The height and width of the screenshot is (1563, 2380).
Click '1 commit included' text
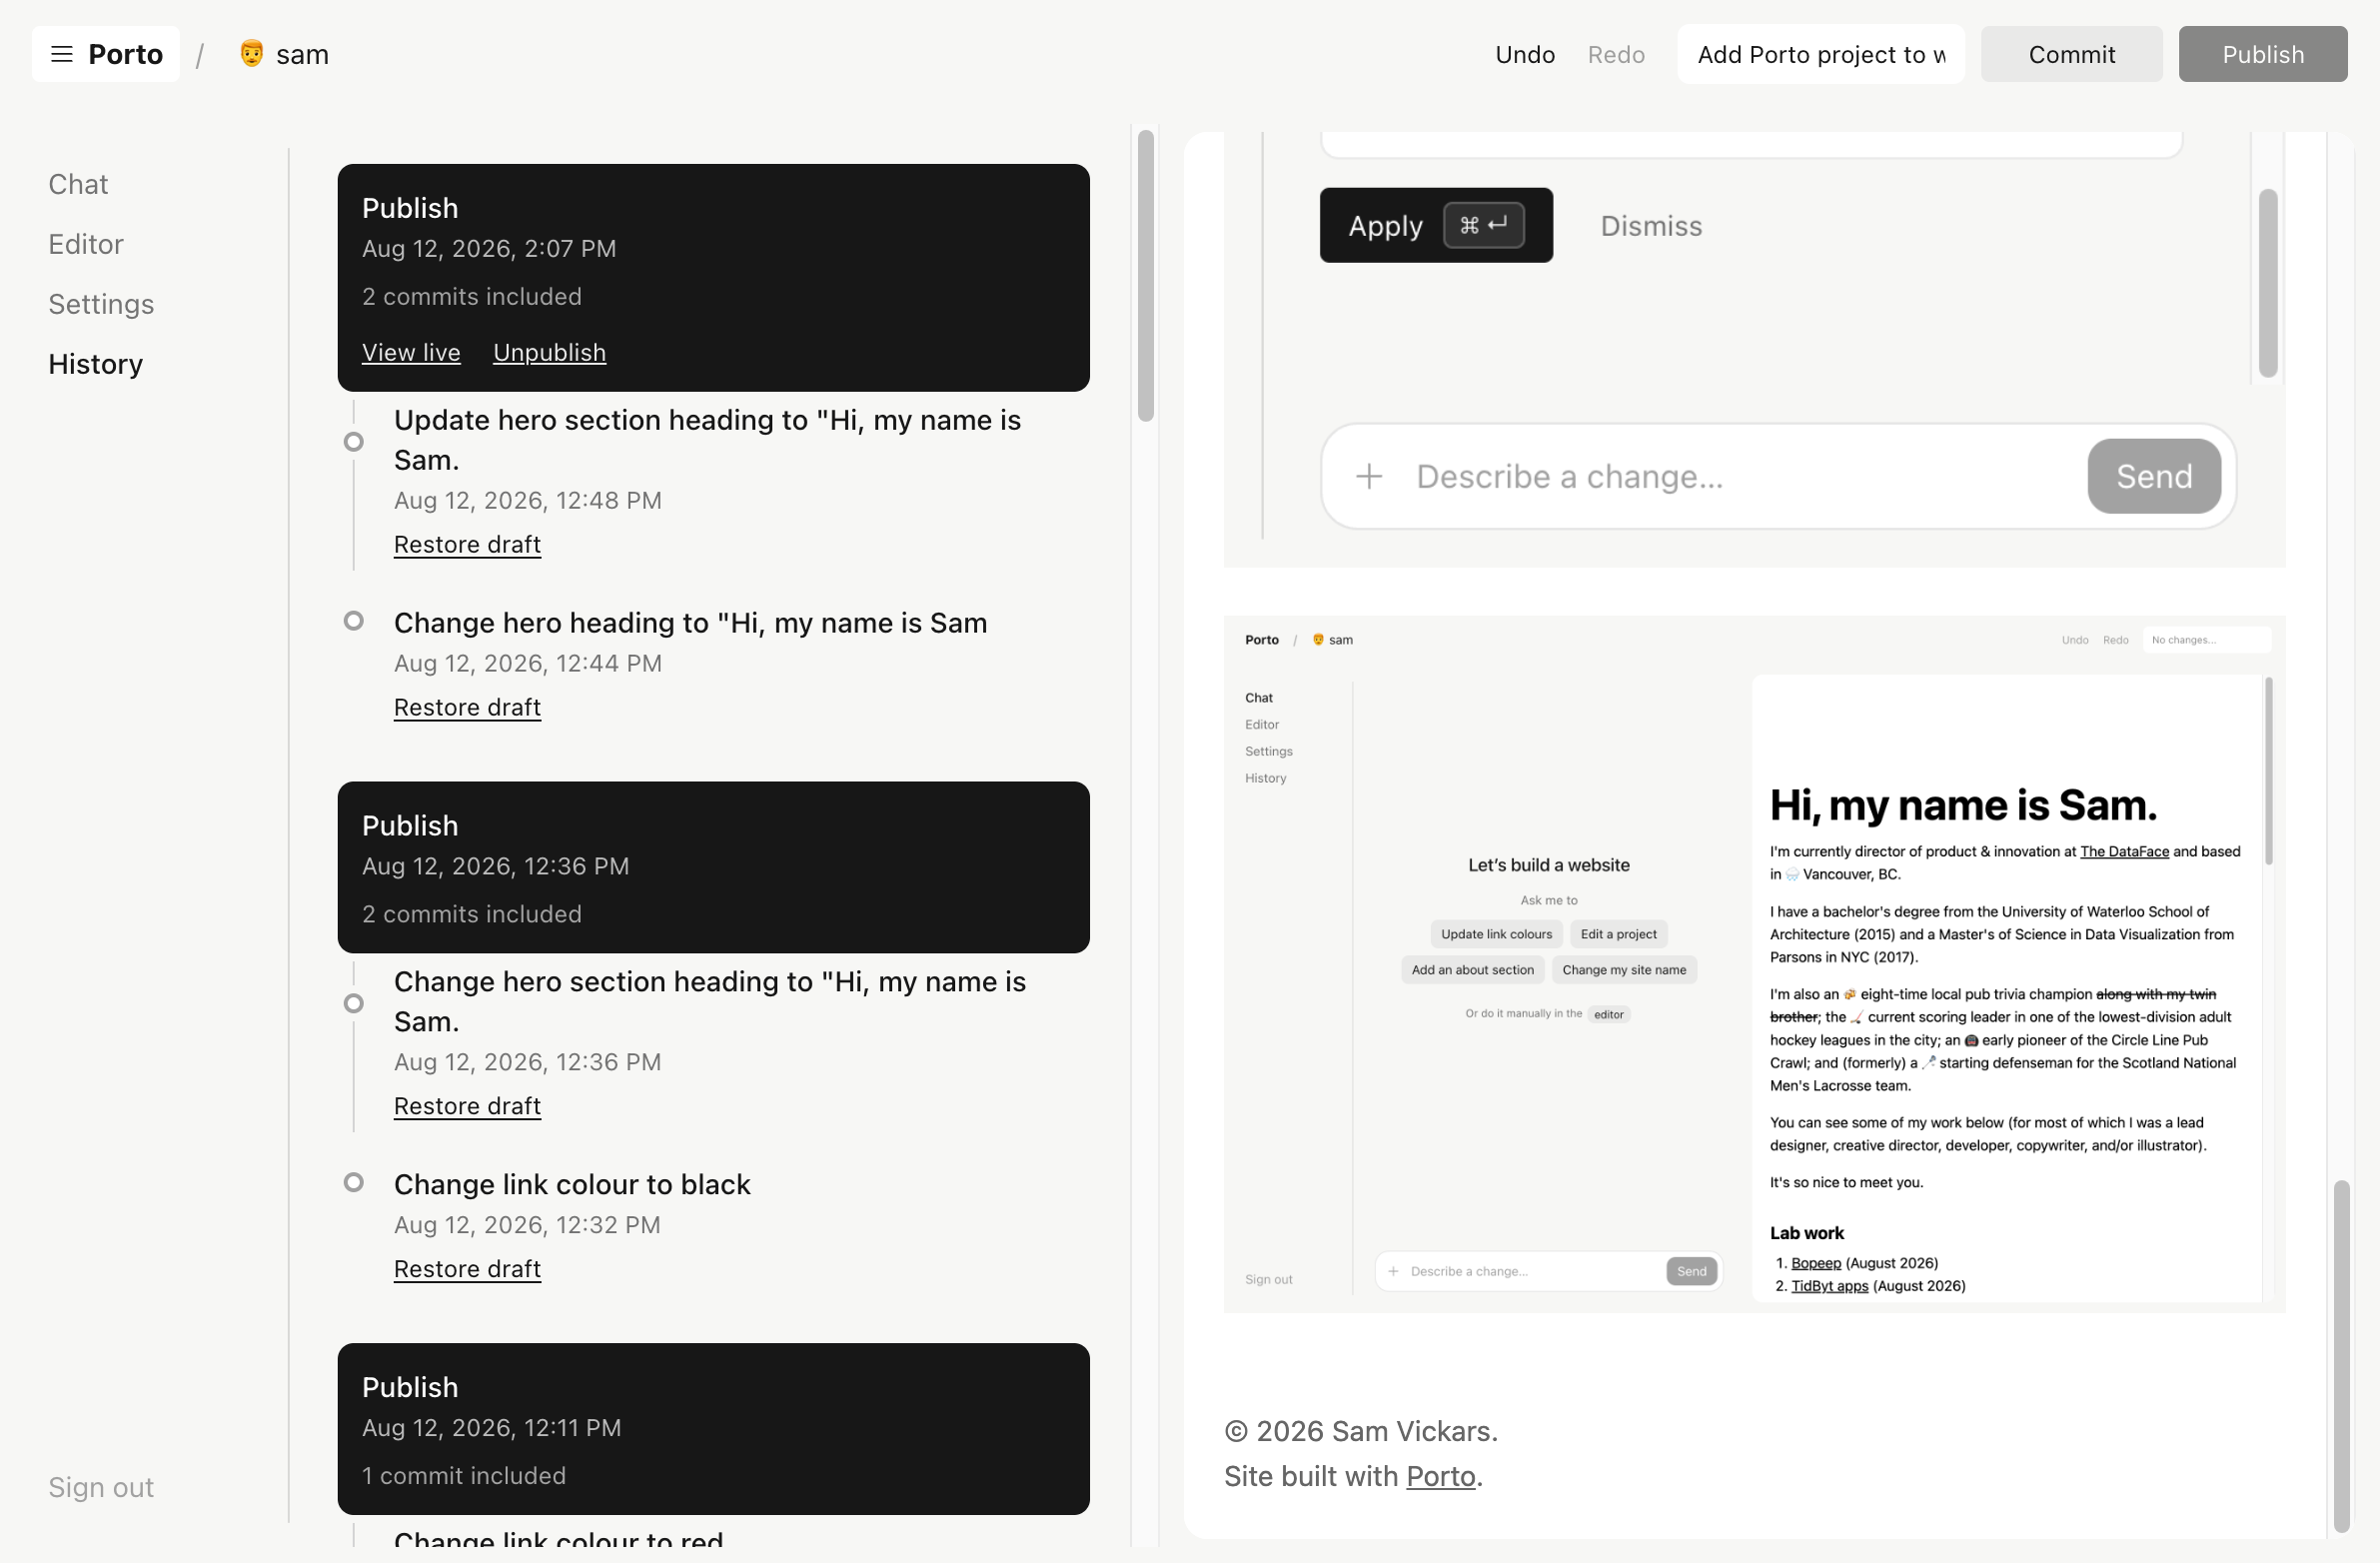(x=463, y=1475)
